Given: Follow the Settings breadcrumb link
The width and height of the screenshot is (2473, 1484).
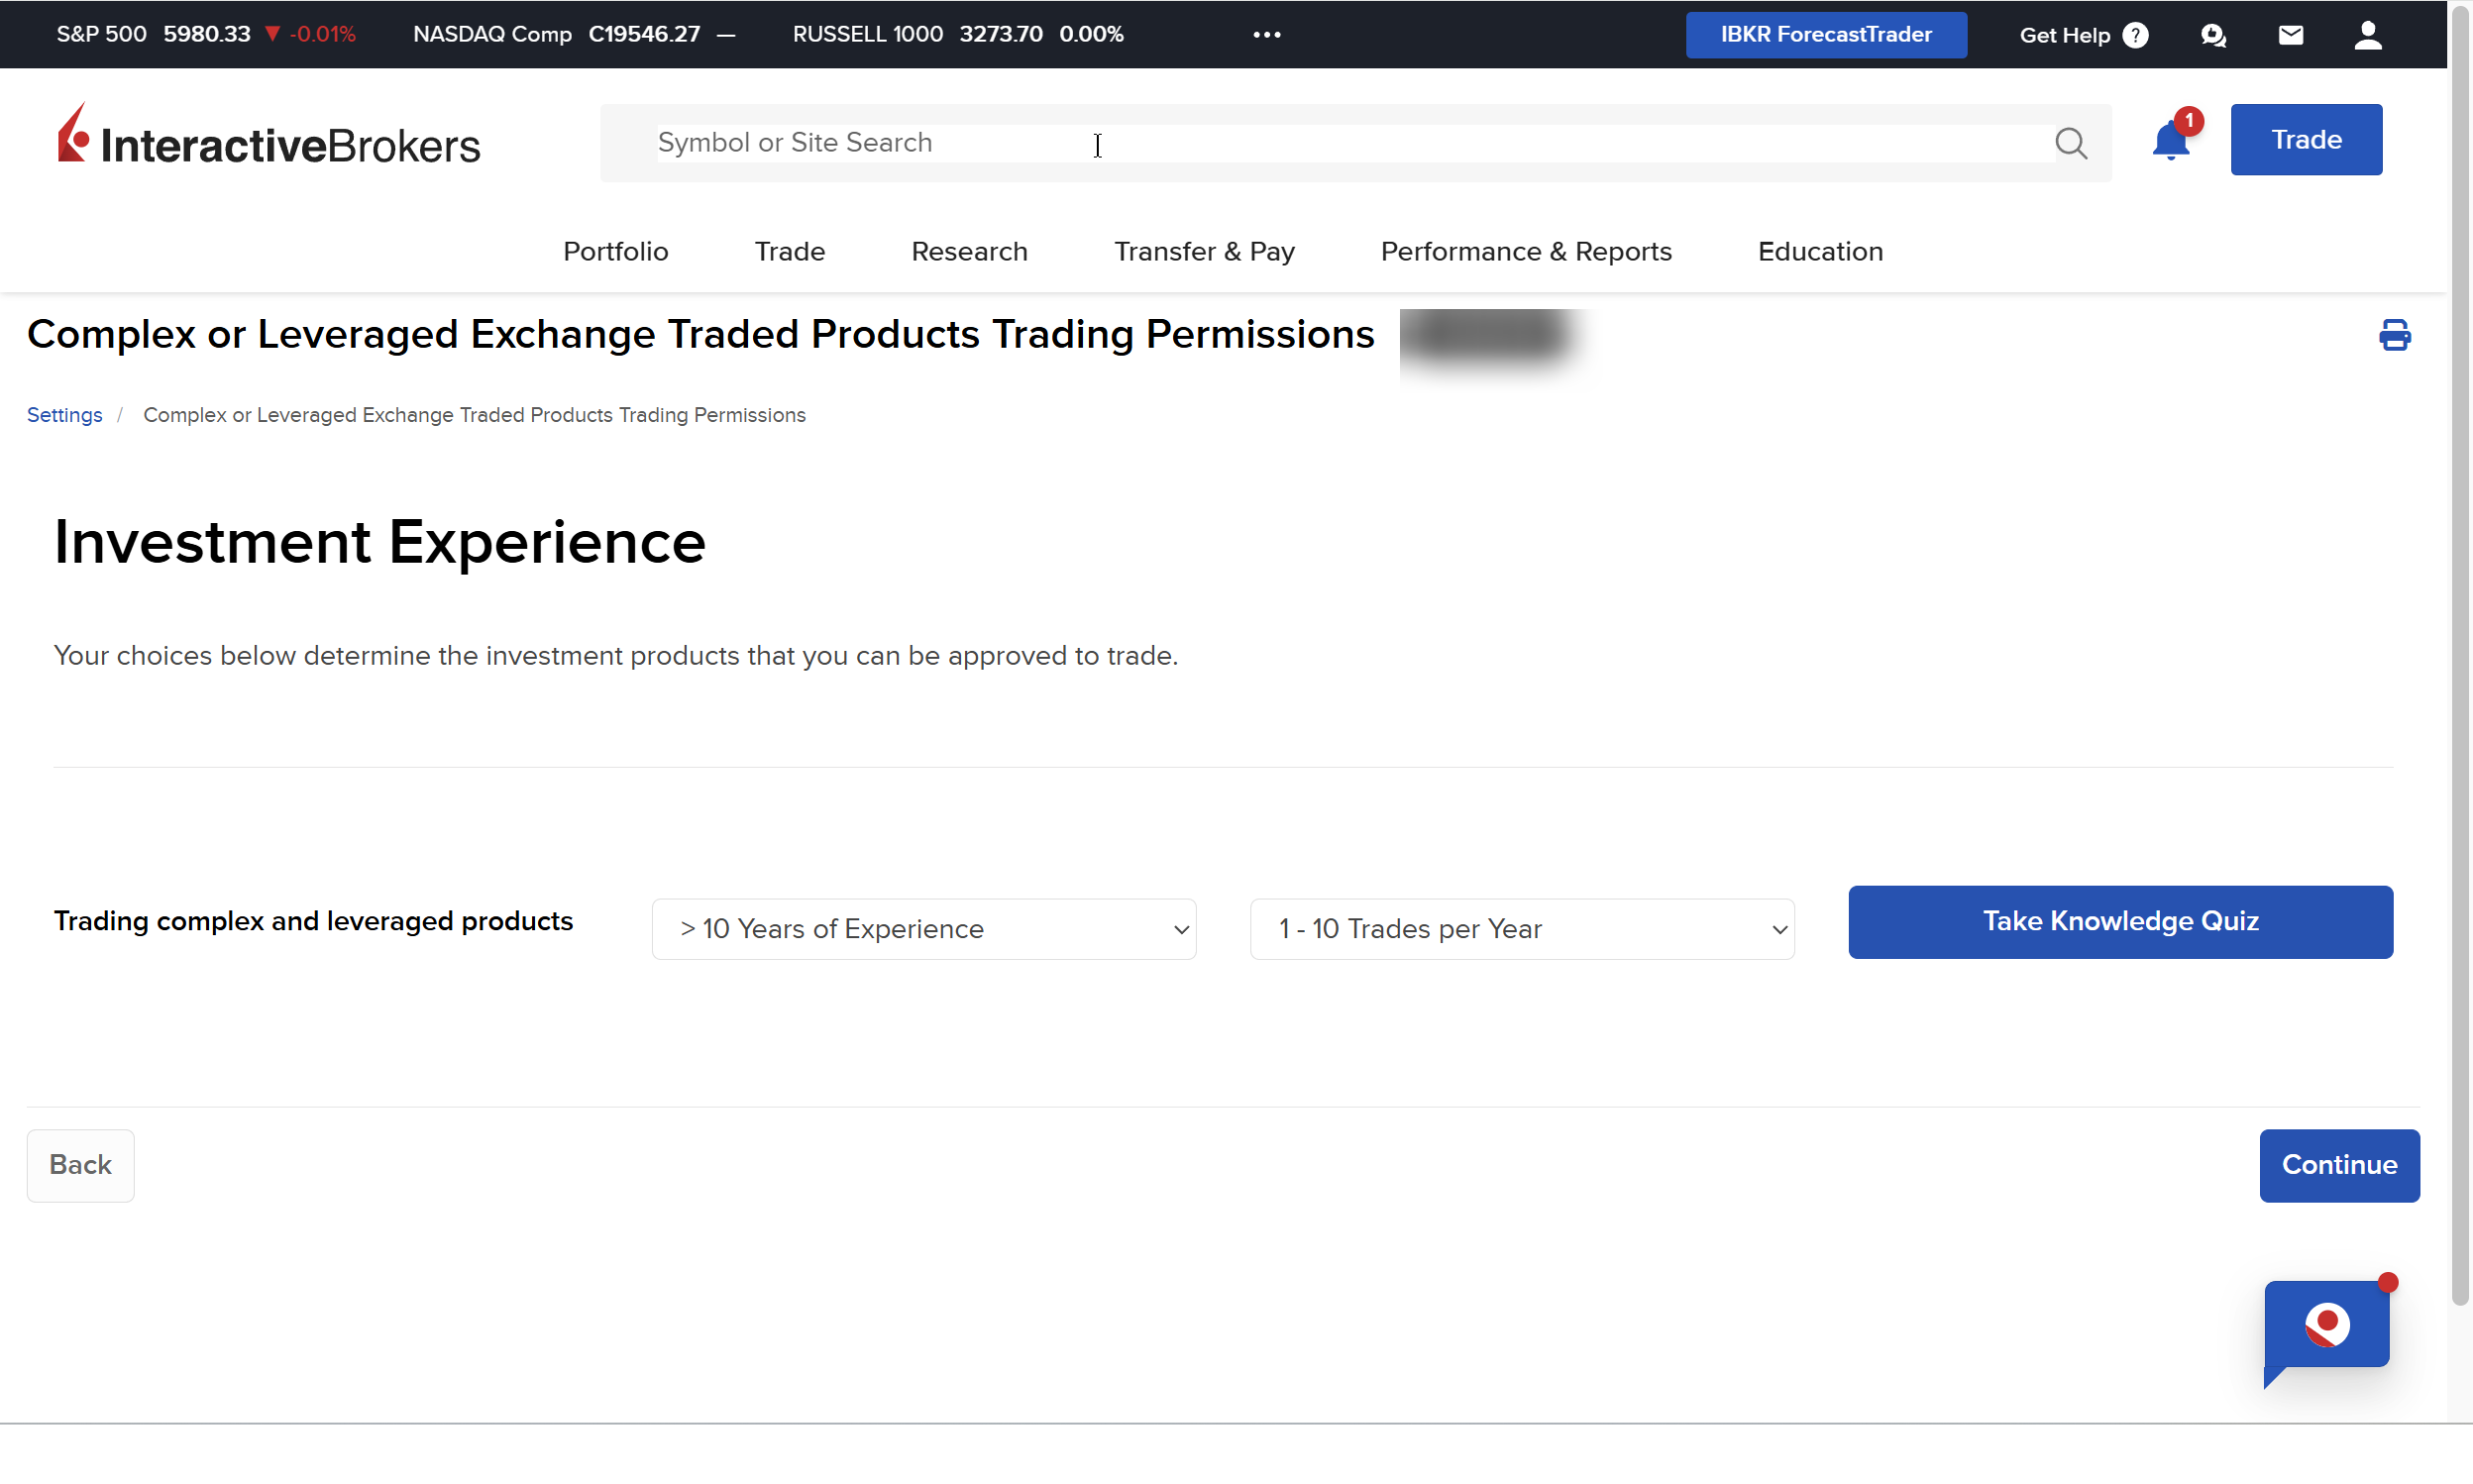Looking at the screenshot, I should click(64, 415).
